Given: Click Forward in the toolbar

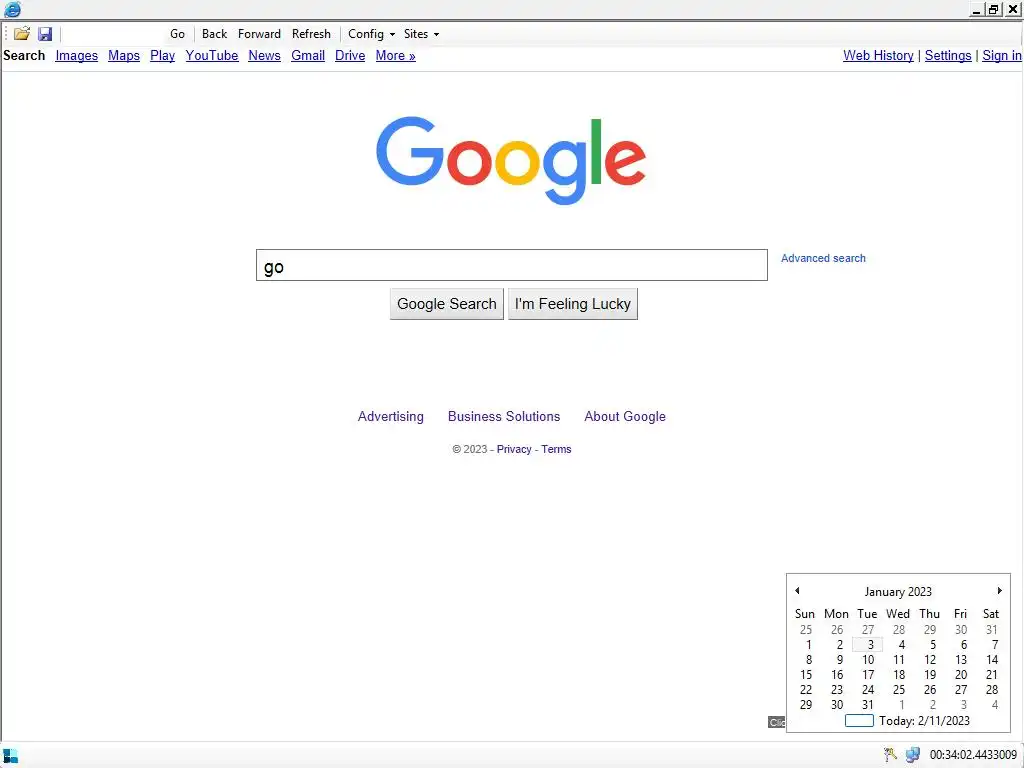Looking at the screenshot, I should tap(259, 34).
